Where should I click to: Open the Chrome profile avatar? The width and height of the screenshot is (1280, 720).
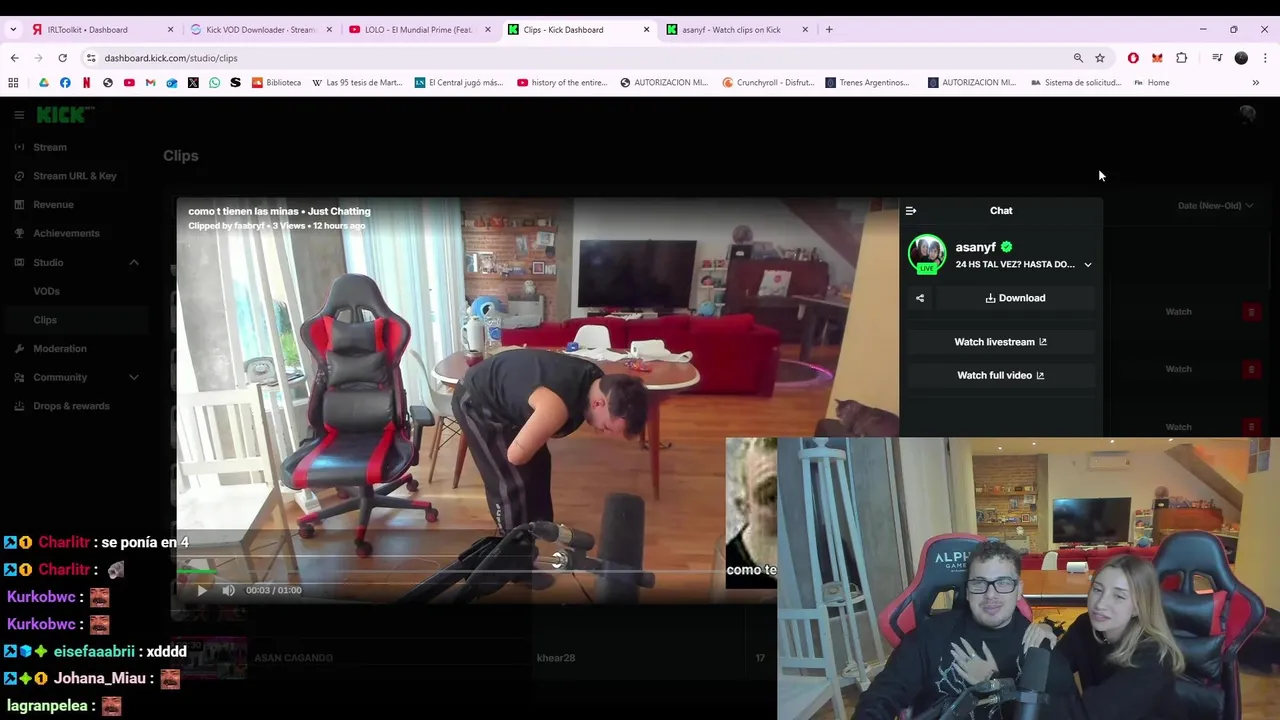[x=1241, y=58]
